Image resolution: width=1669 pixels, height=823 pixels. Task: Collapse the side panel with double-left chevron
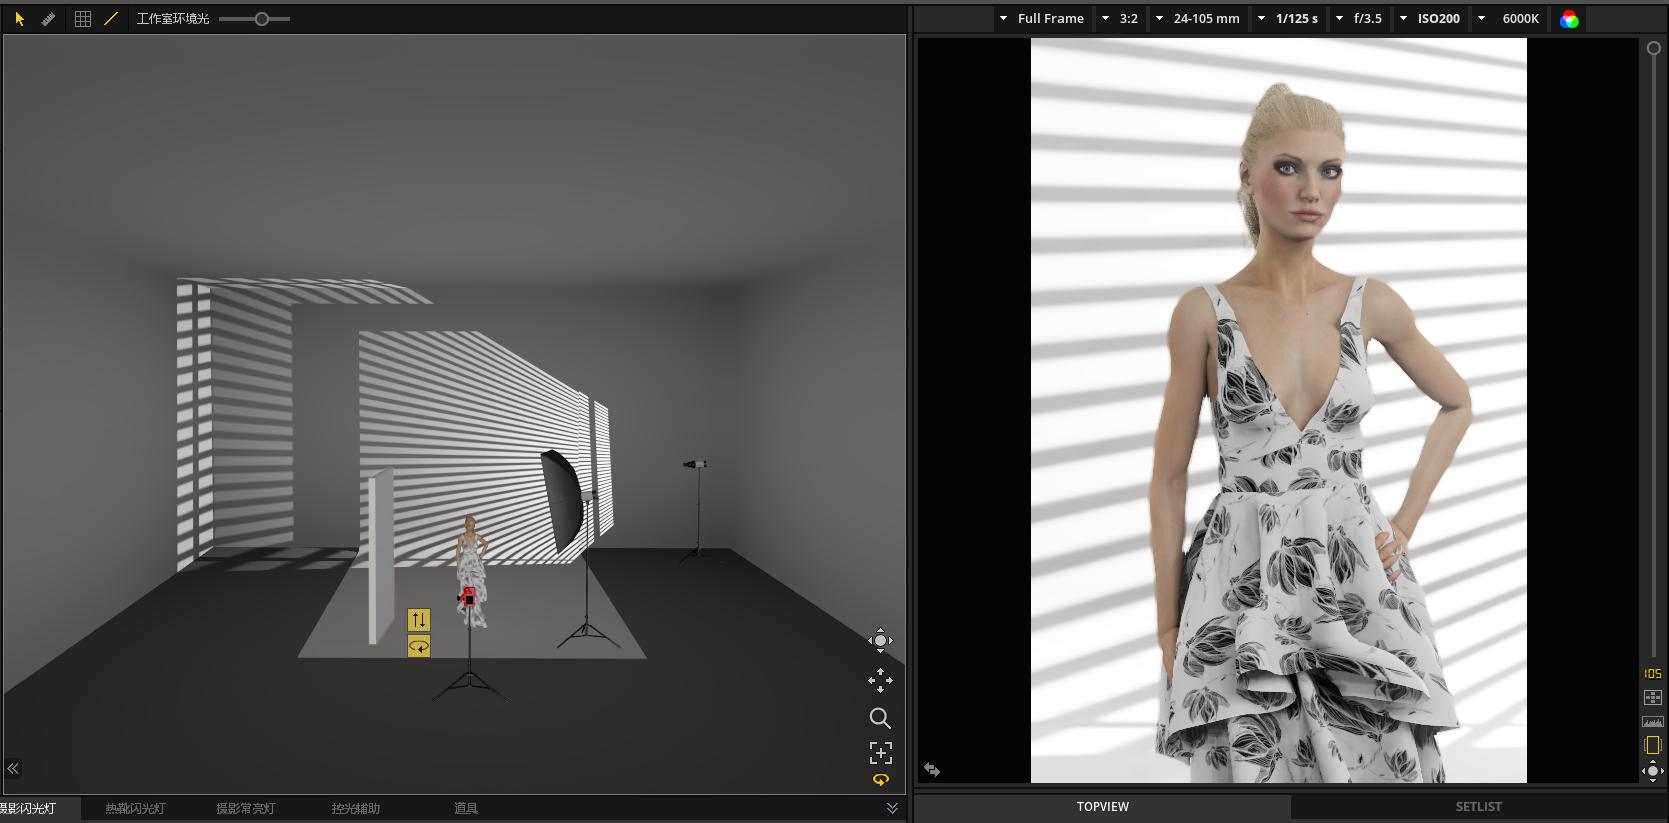(x=13, y=768)
